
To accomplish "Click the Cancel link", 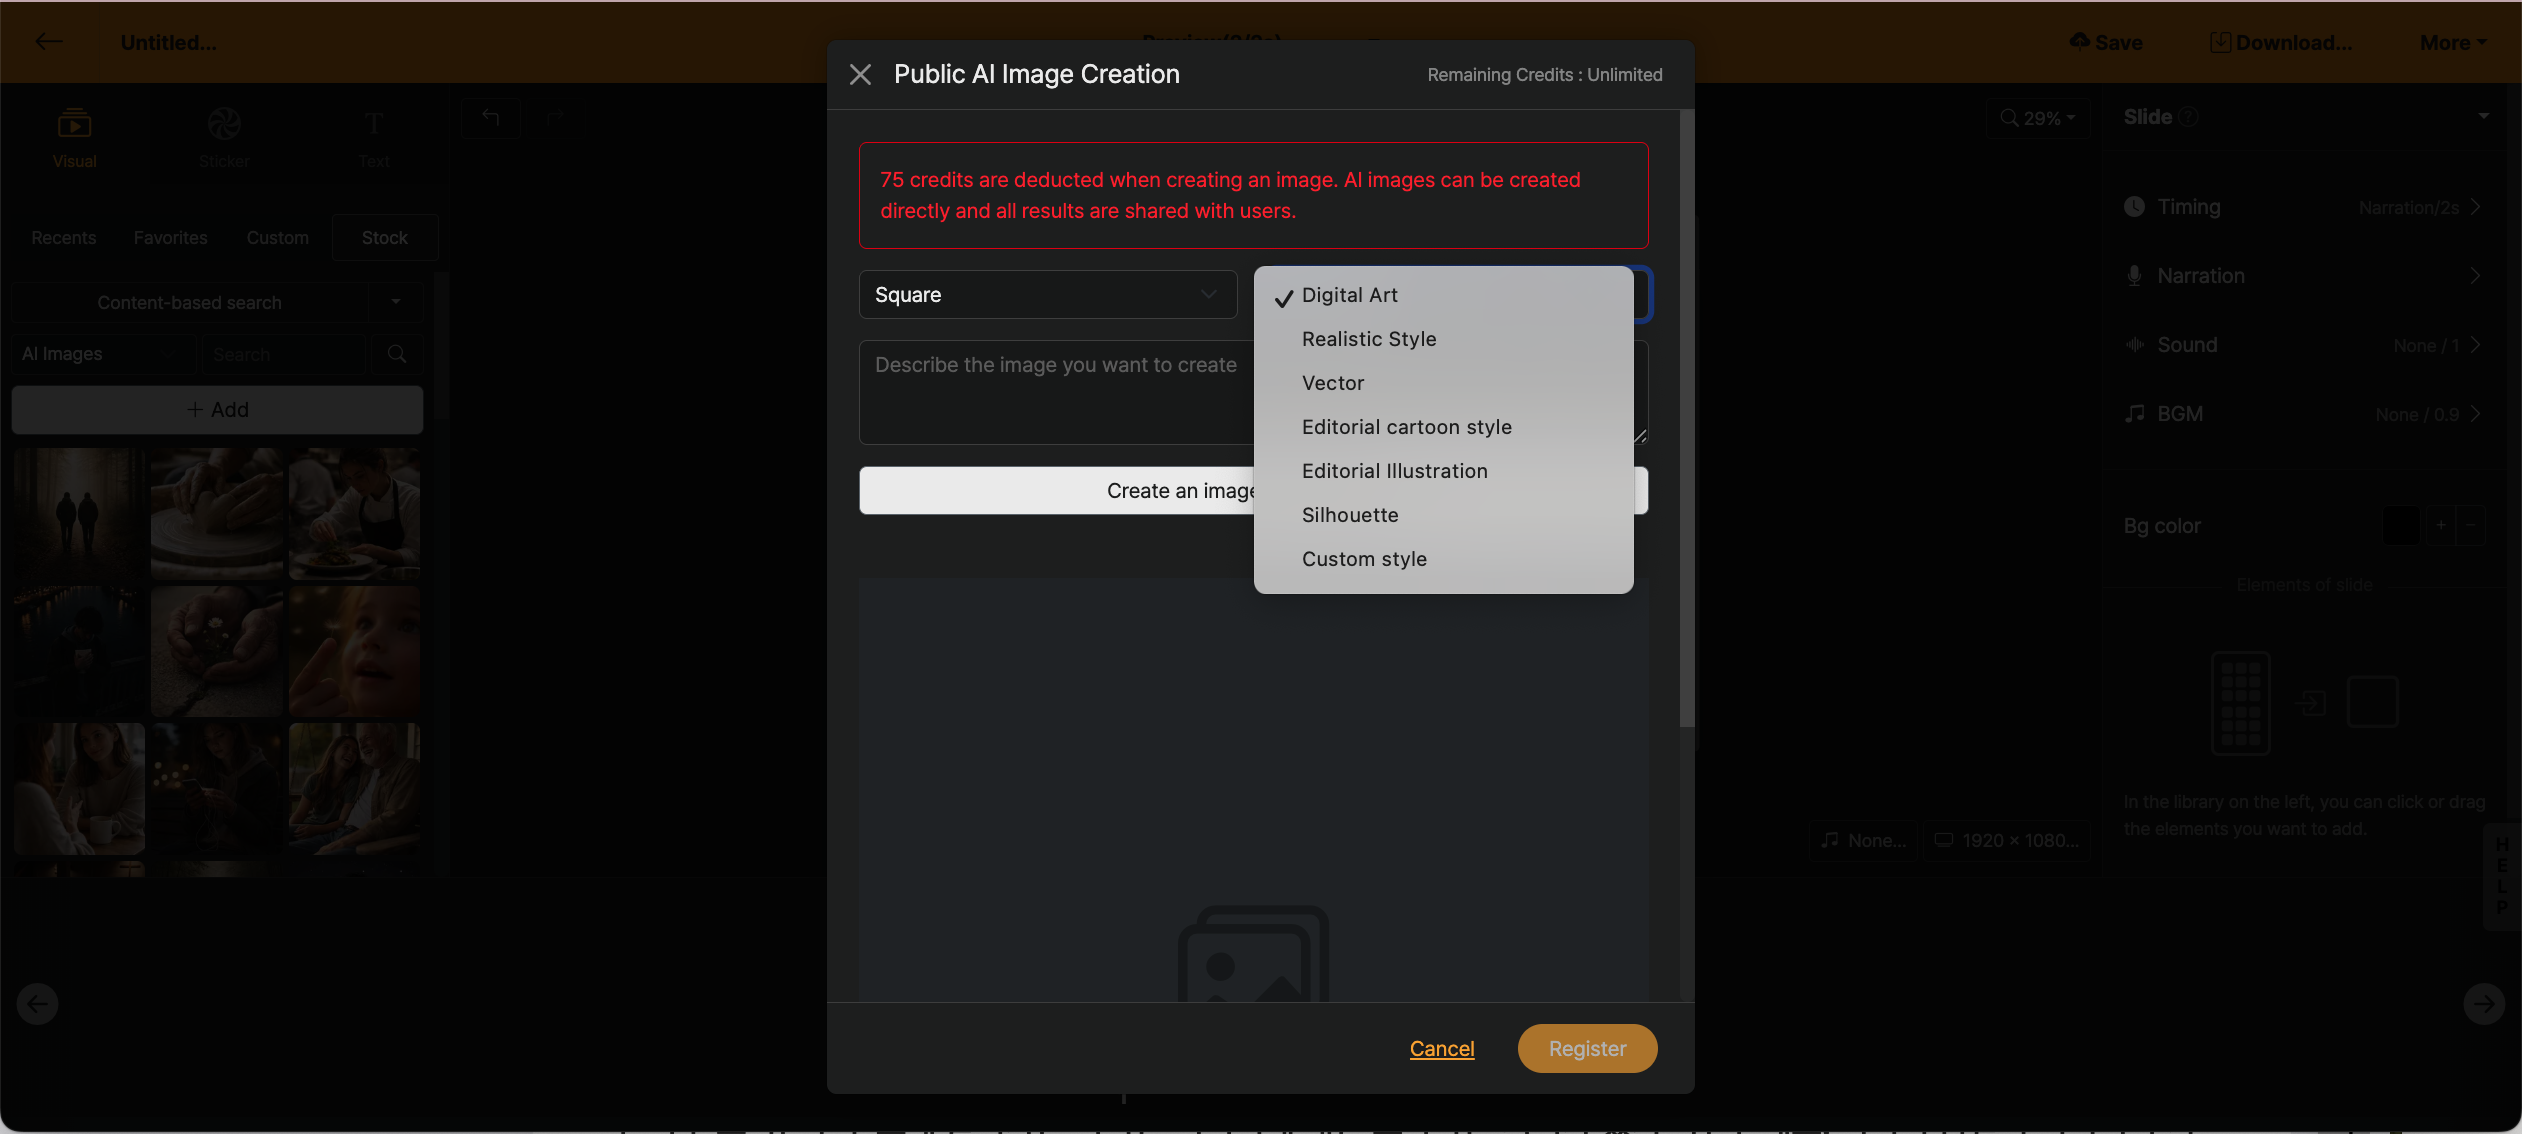I will (1442, 1048).
